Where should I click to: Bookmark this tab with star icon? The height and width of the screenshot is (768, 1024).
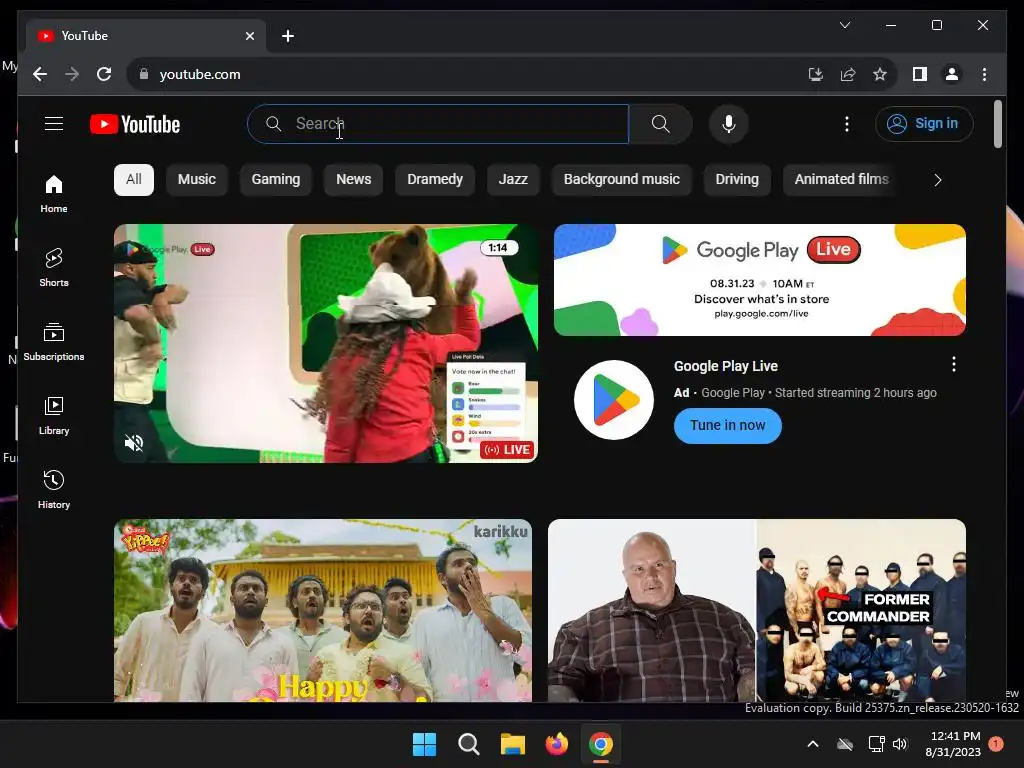880,74
